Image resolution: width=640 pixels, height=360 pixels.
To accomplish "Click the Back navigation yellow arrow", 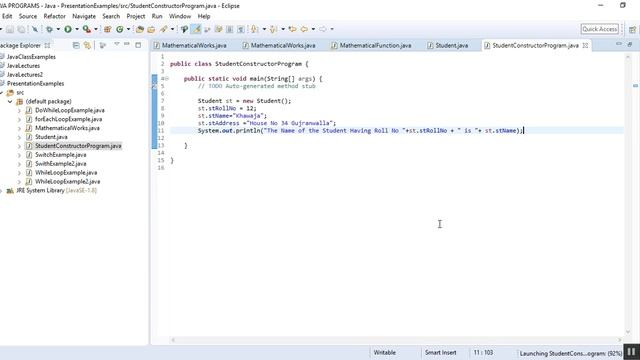I will [x=304, y=29].
